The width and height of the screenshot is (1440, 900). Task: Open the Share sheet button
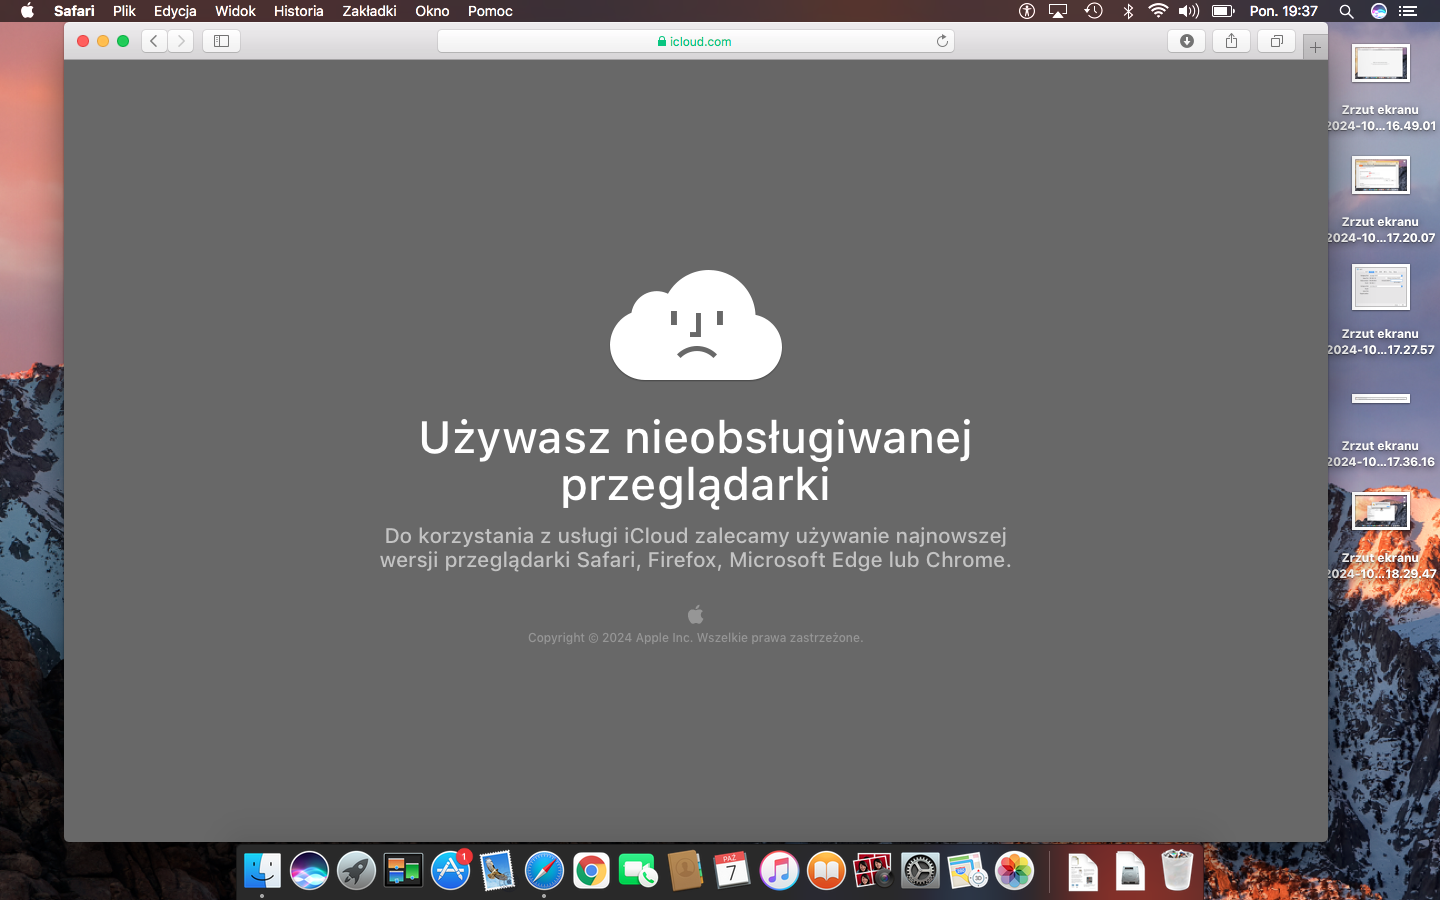(x=1231, y=41)
